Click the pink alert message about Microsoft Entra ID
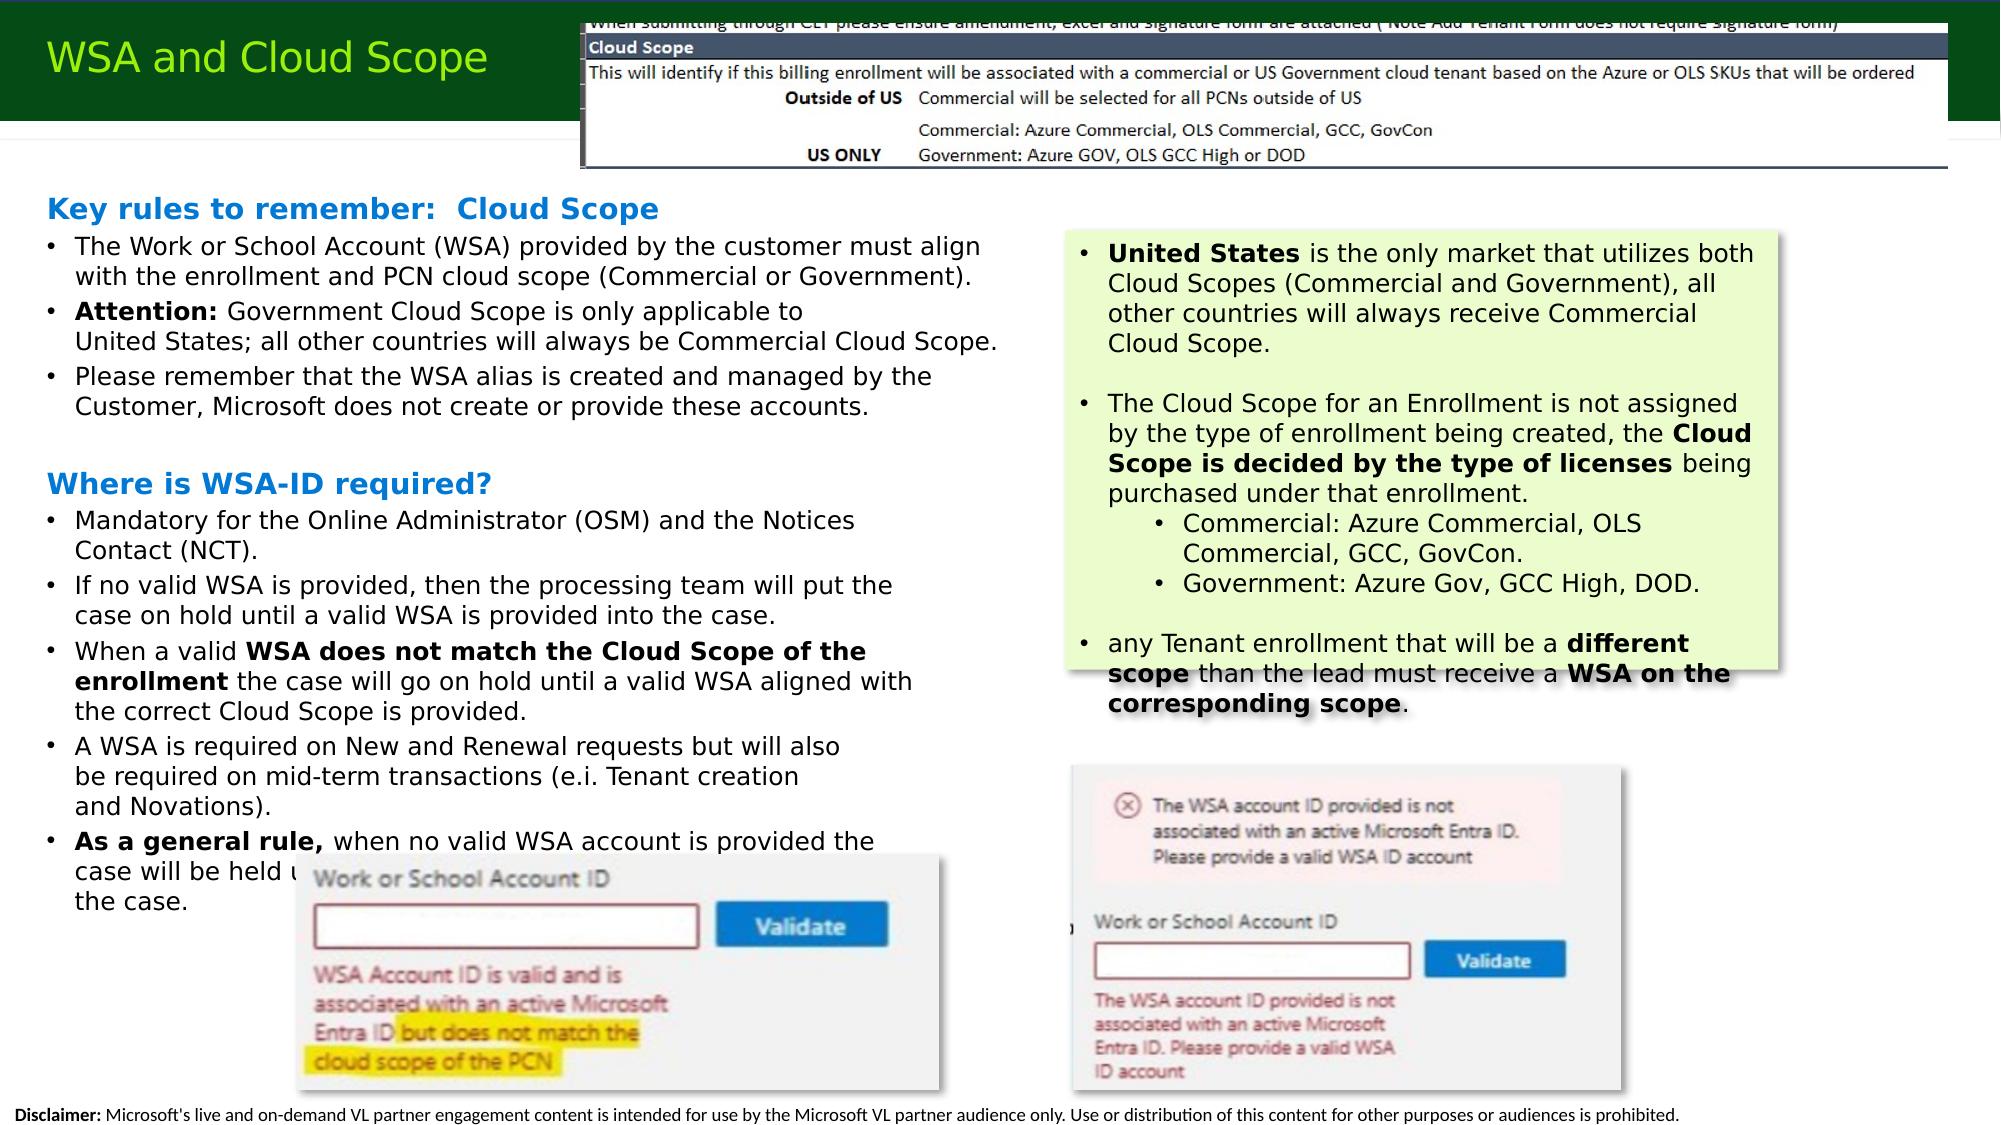This screenshot has height=1125, width=2001. [x=1327, y=831]
